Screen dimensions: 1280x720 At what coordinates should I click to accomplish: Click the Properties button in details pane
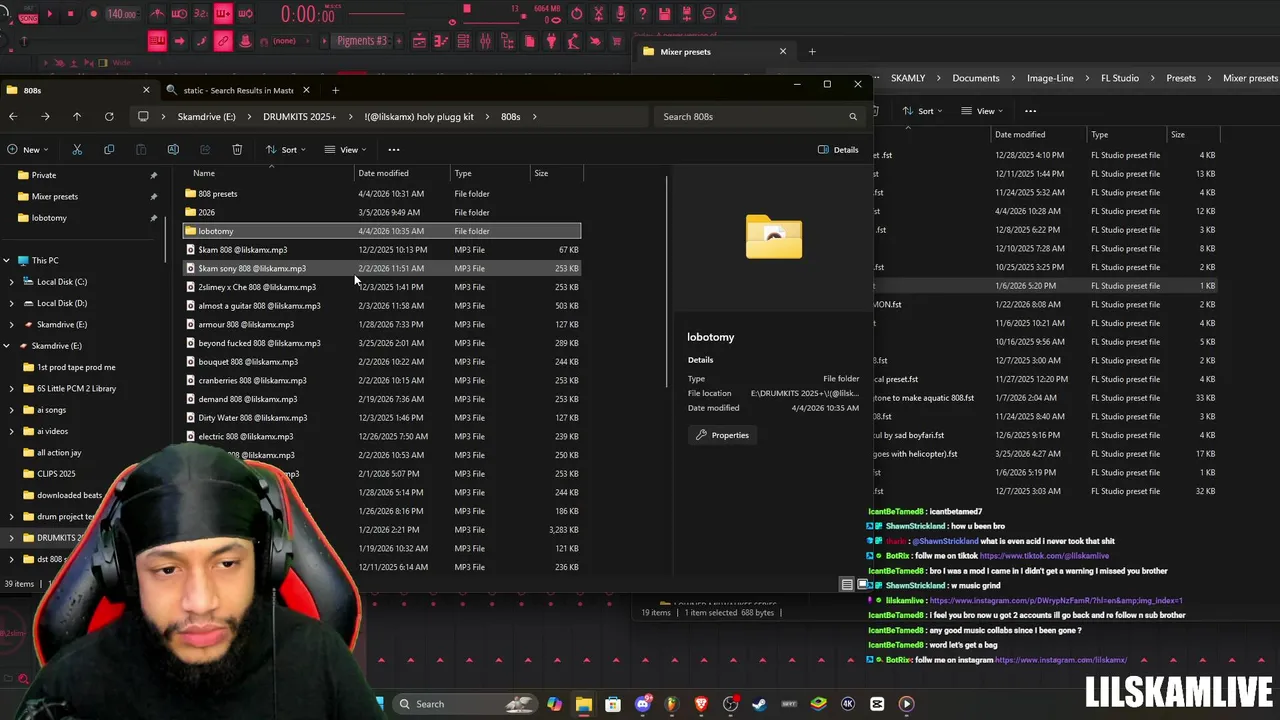722,435
